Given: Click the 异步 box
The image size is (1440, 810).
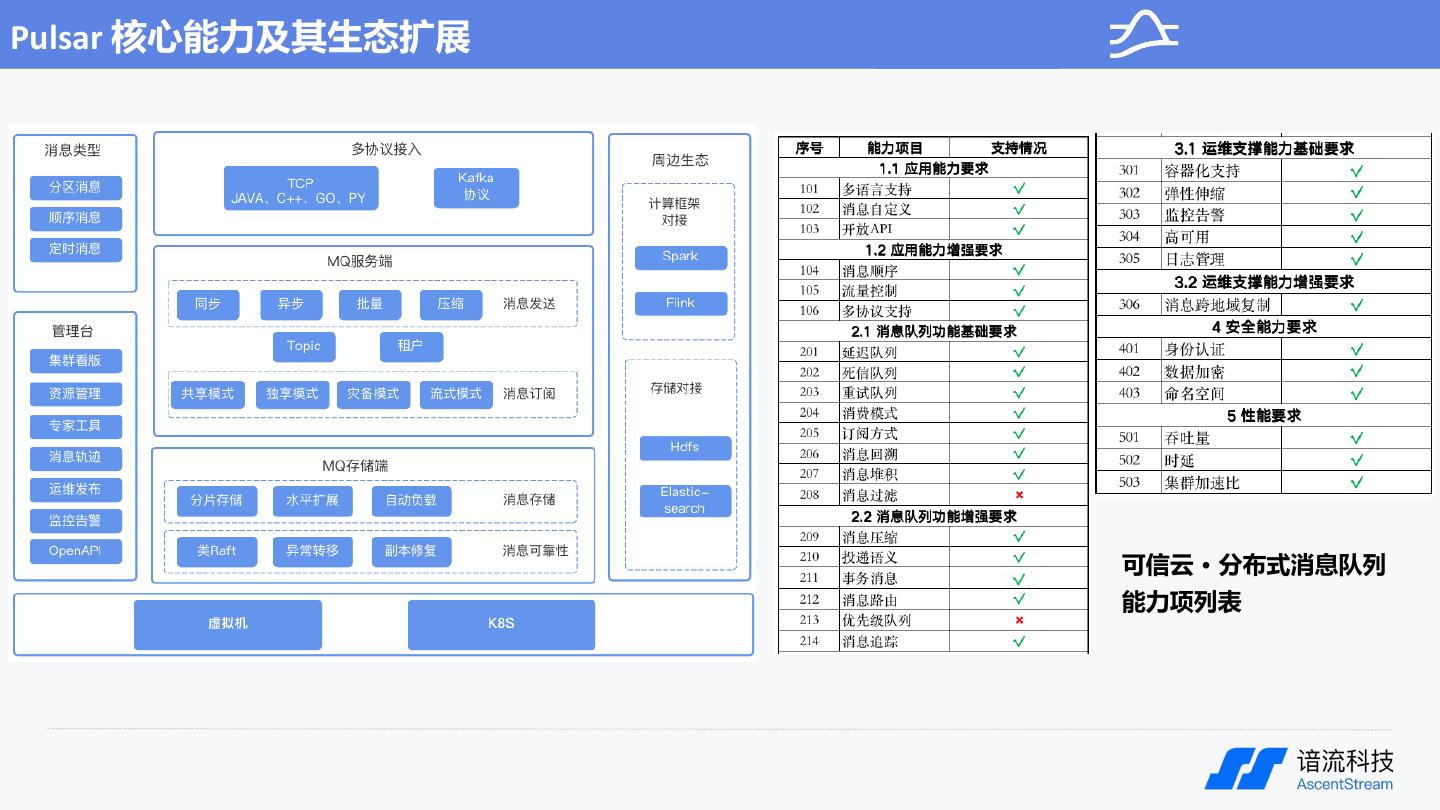Looking at the screenshot, I should pyautogui.click(x=291, y=304).
